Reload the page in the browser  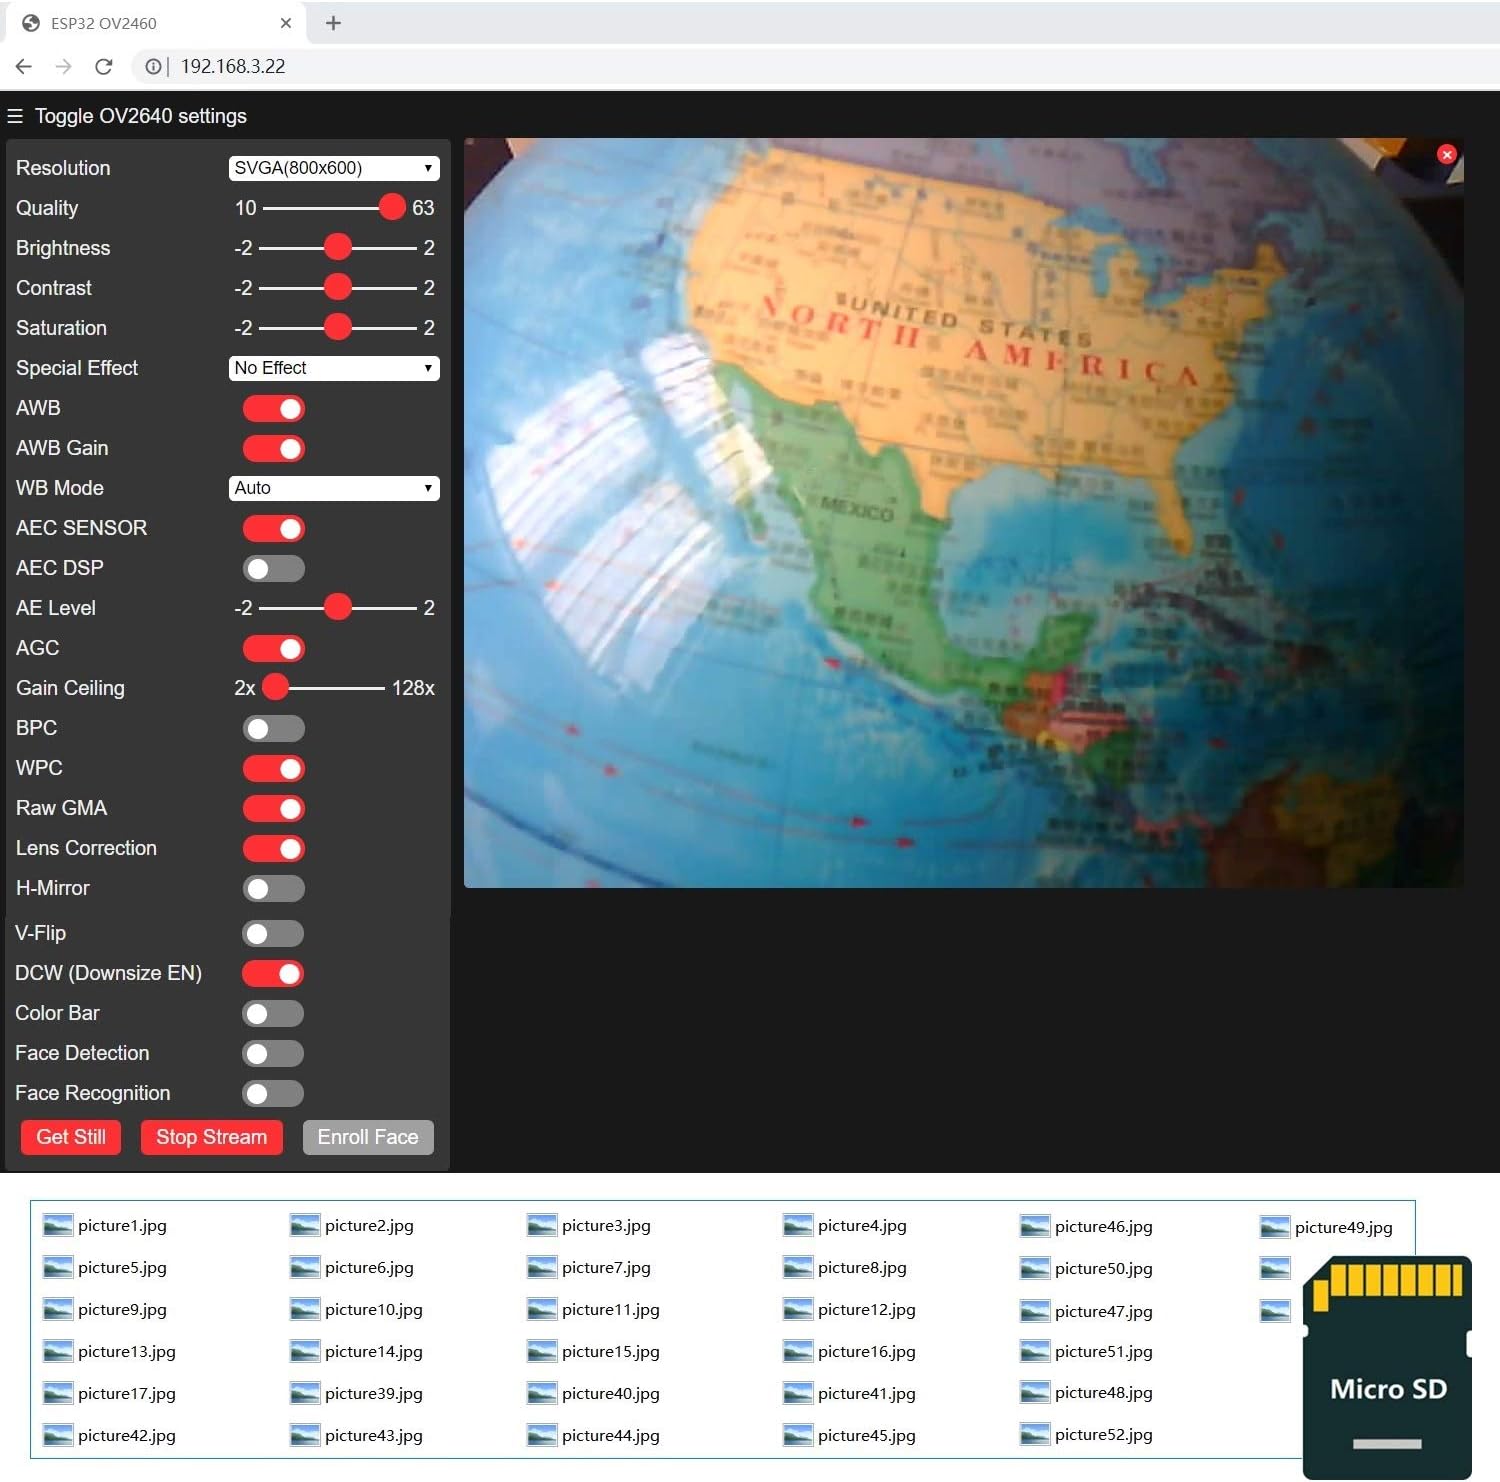103,66
